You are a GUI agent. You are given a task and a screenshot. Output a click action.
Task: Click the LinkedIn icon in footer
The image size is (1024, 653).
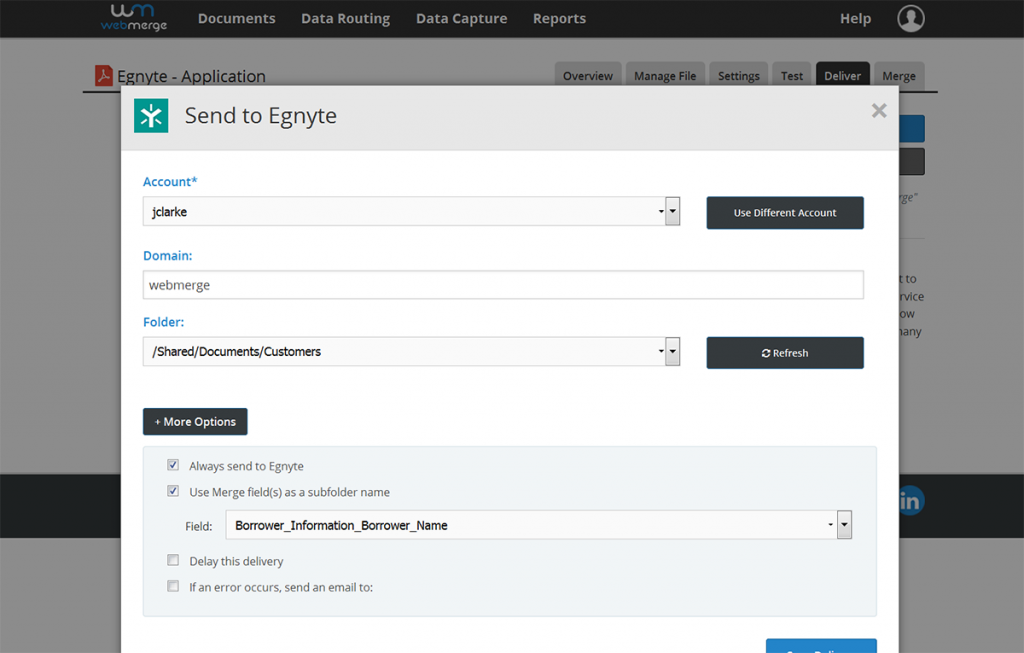909,501
